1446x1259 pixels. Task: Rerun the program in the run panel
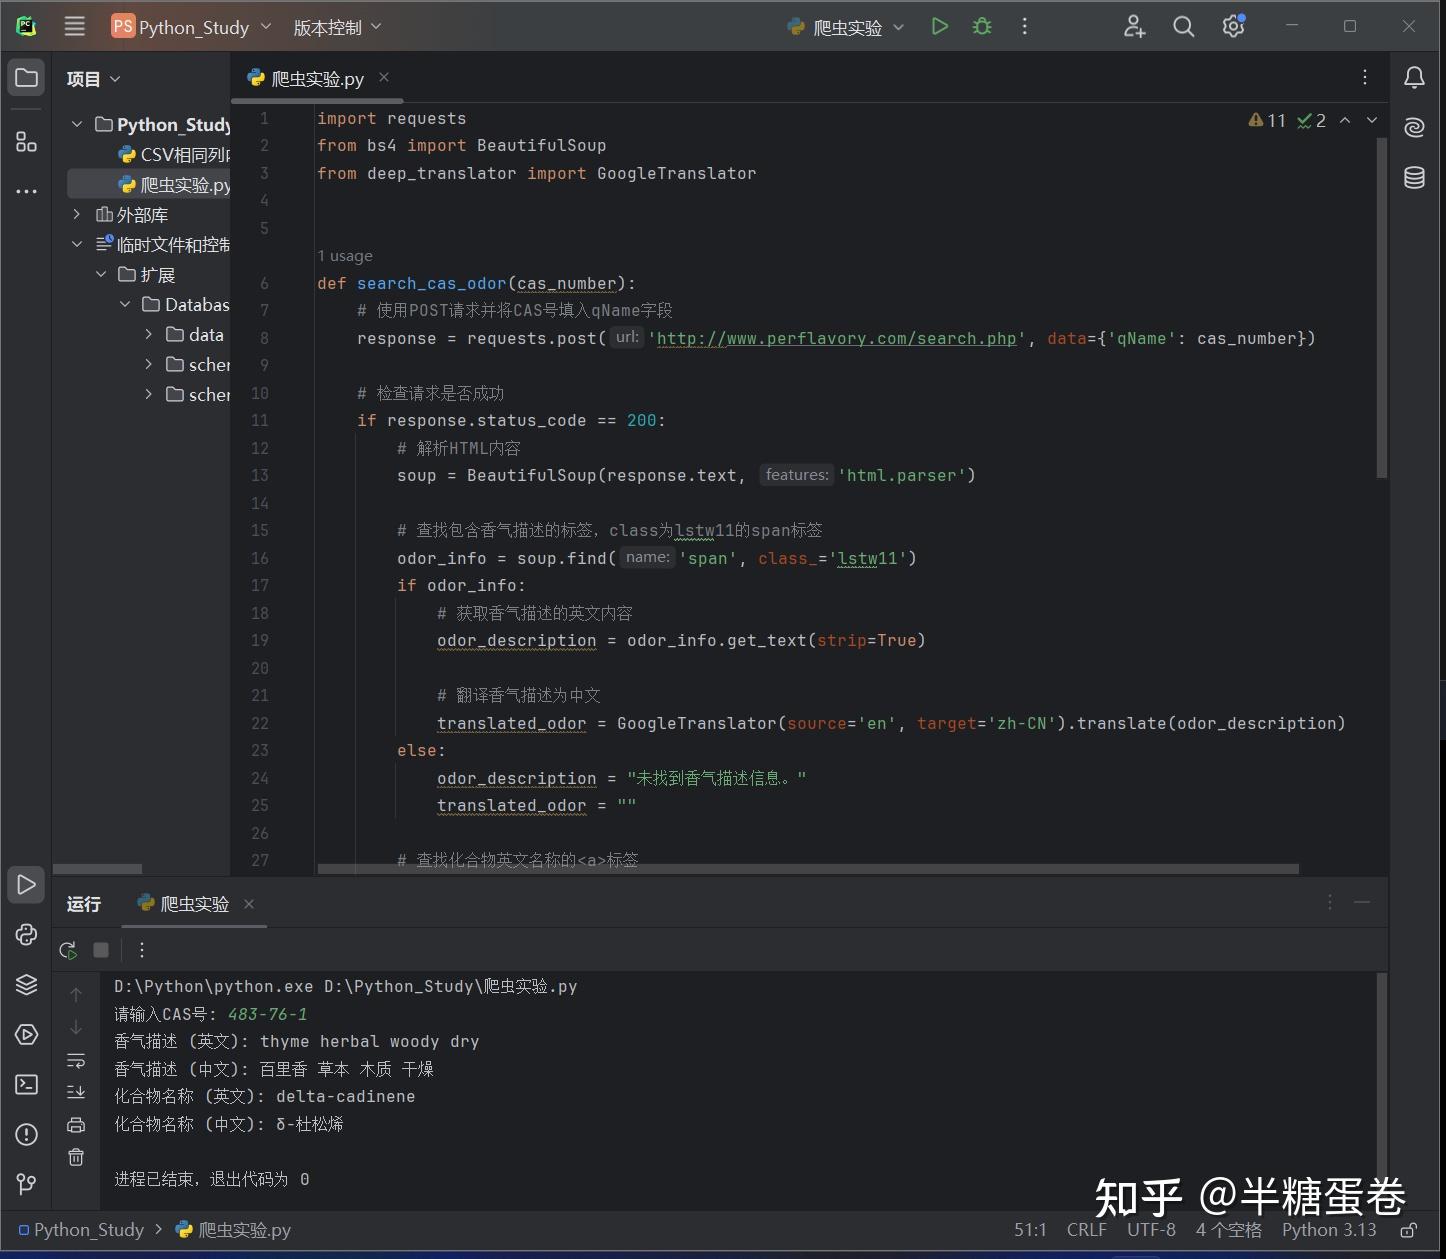coord(68,950)
